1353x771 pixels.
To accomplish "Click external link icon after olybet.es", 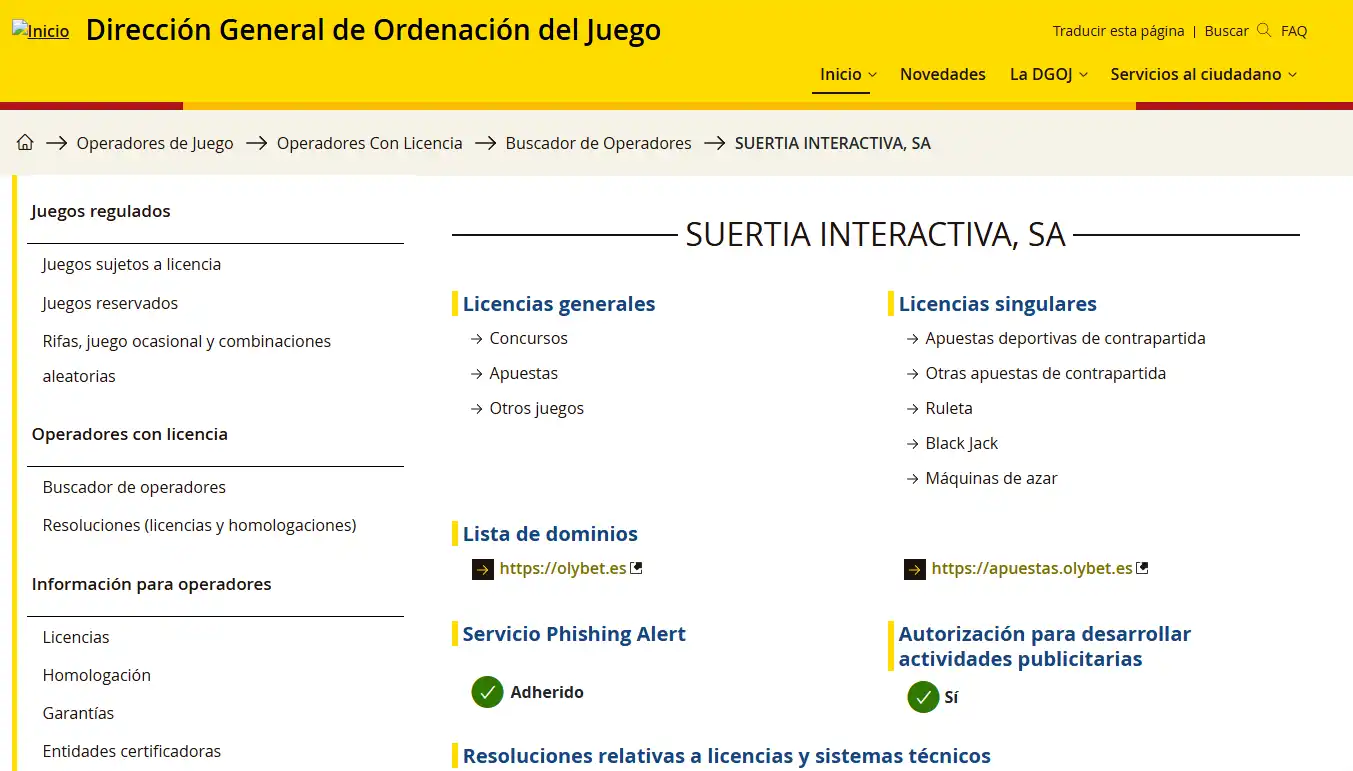I will click(636, 568).
